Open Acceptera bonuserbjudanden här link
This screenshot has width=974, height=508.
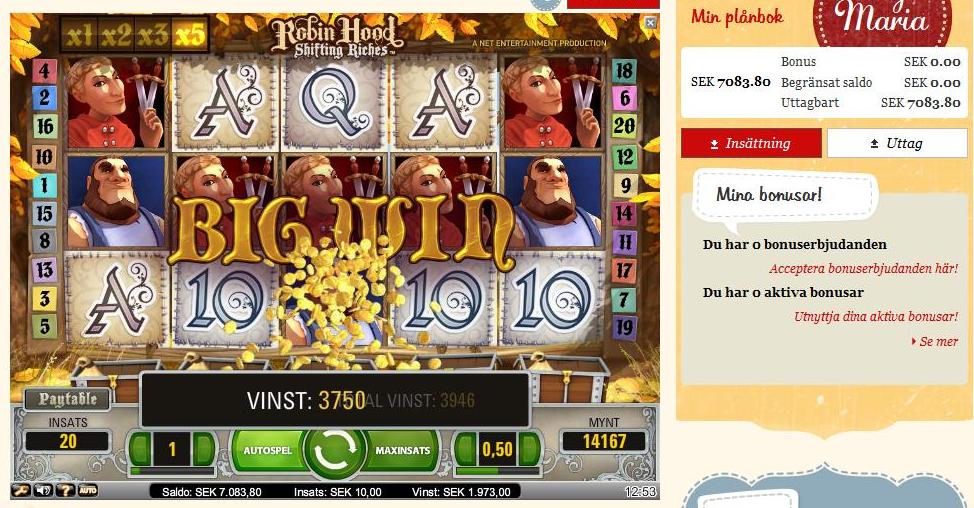point(863,268)
